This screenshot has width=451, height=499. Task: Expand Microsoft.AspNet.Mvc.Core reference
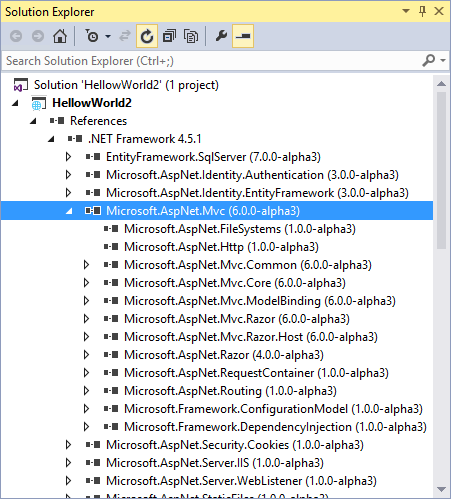(x=86, y=283)
